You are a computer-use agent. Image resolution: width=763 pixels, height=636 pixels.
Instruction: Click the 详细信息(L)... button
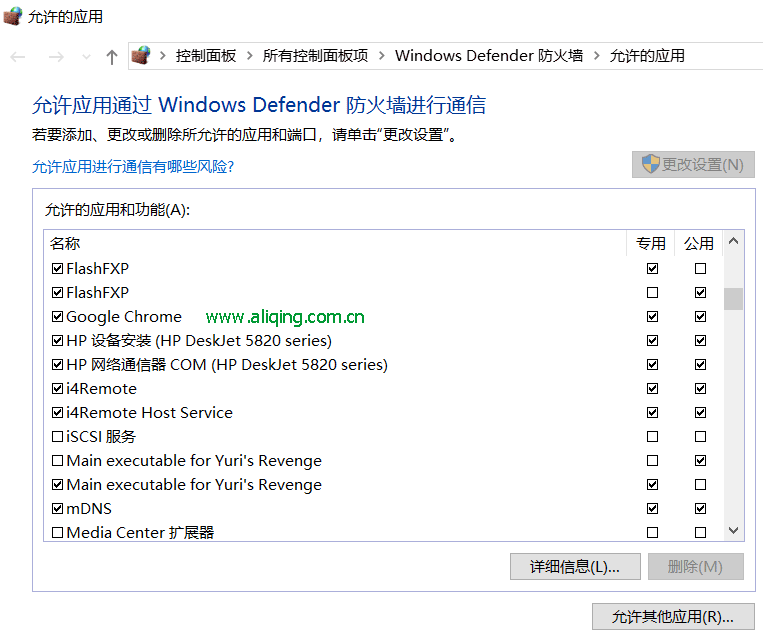click(575, 566)
